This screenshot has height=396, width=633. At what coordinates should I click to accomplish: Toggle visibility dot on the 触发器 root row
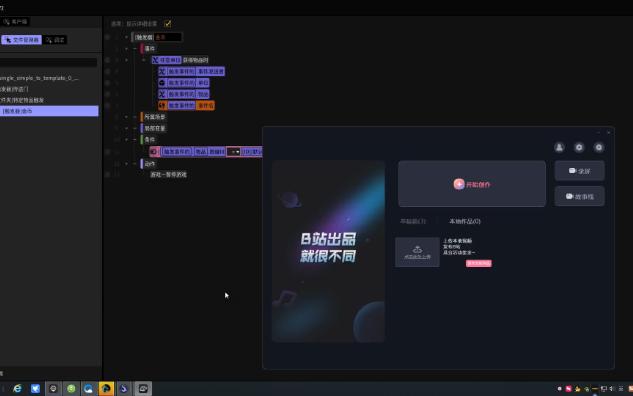point(107,37)
